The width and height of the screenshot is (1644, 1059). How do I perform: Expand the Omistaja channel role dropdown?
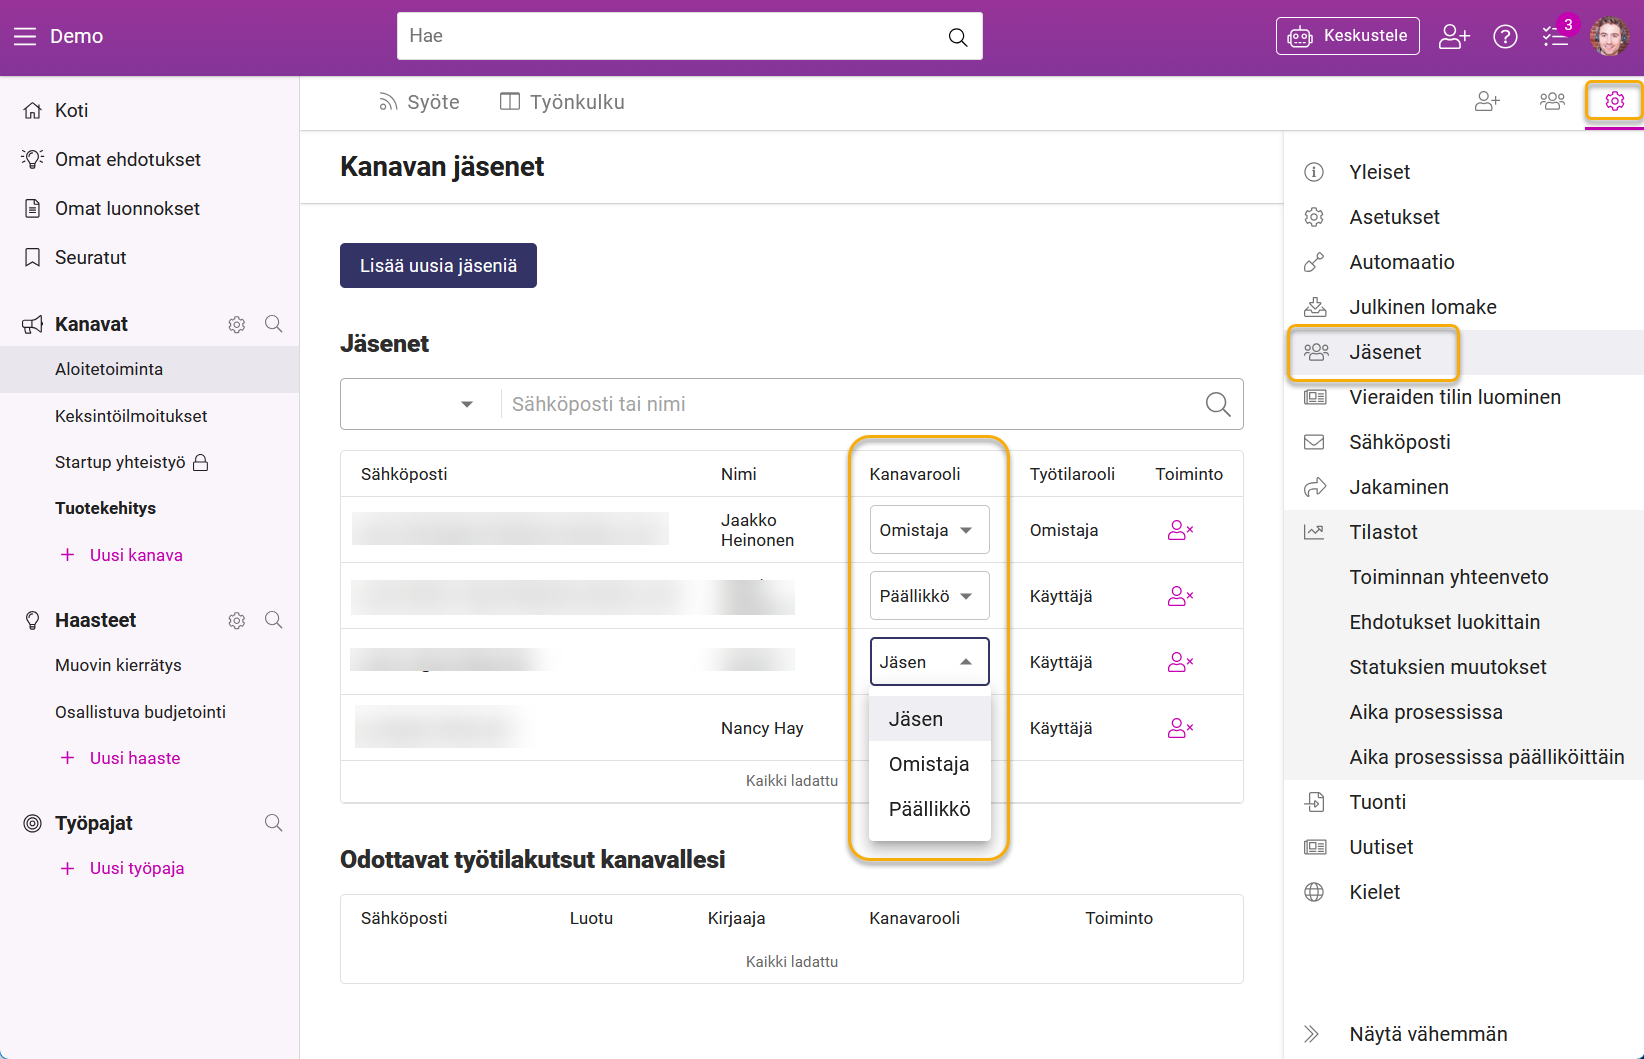[x=929, y=530]
